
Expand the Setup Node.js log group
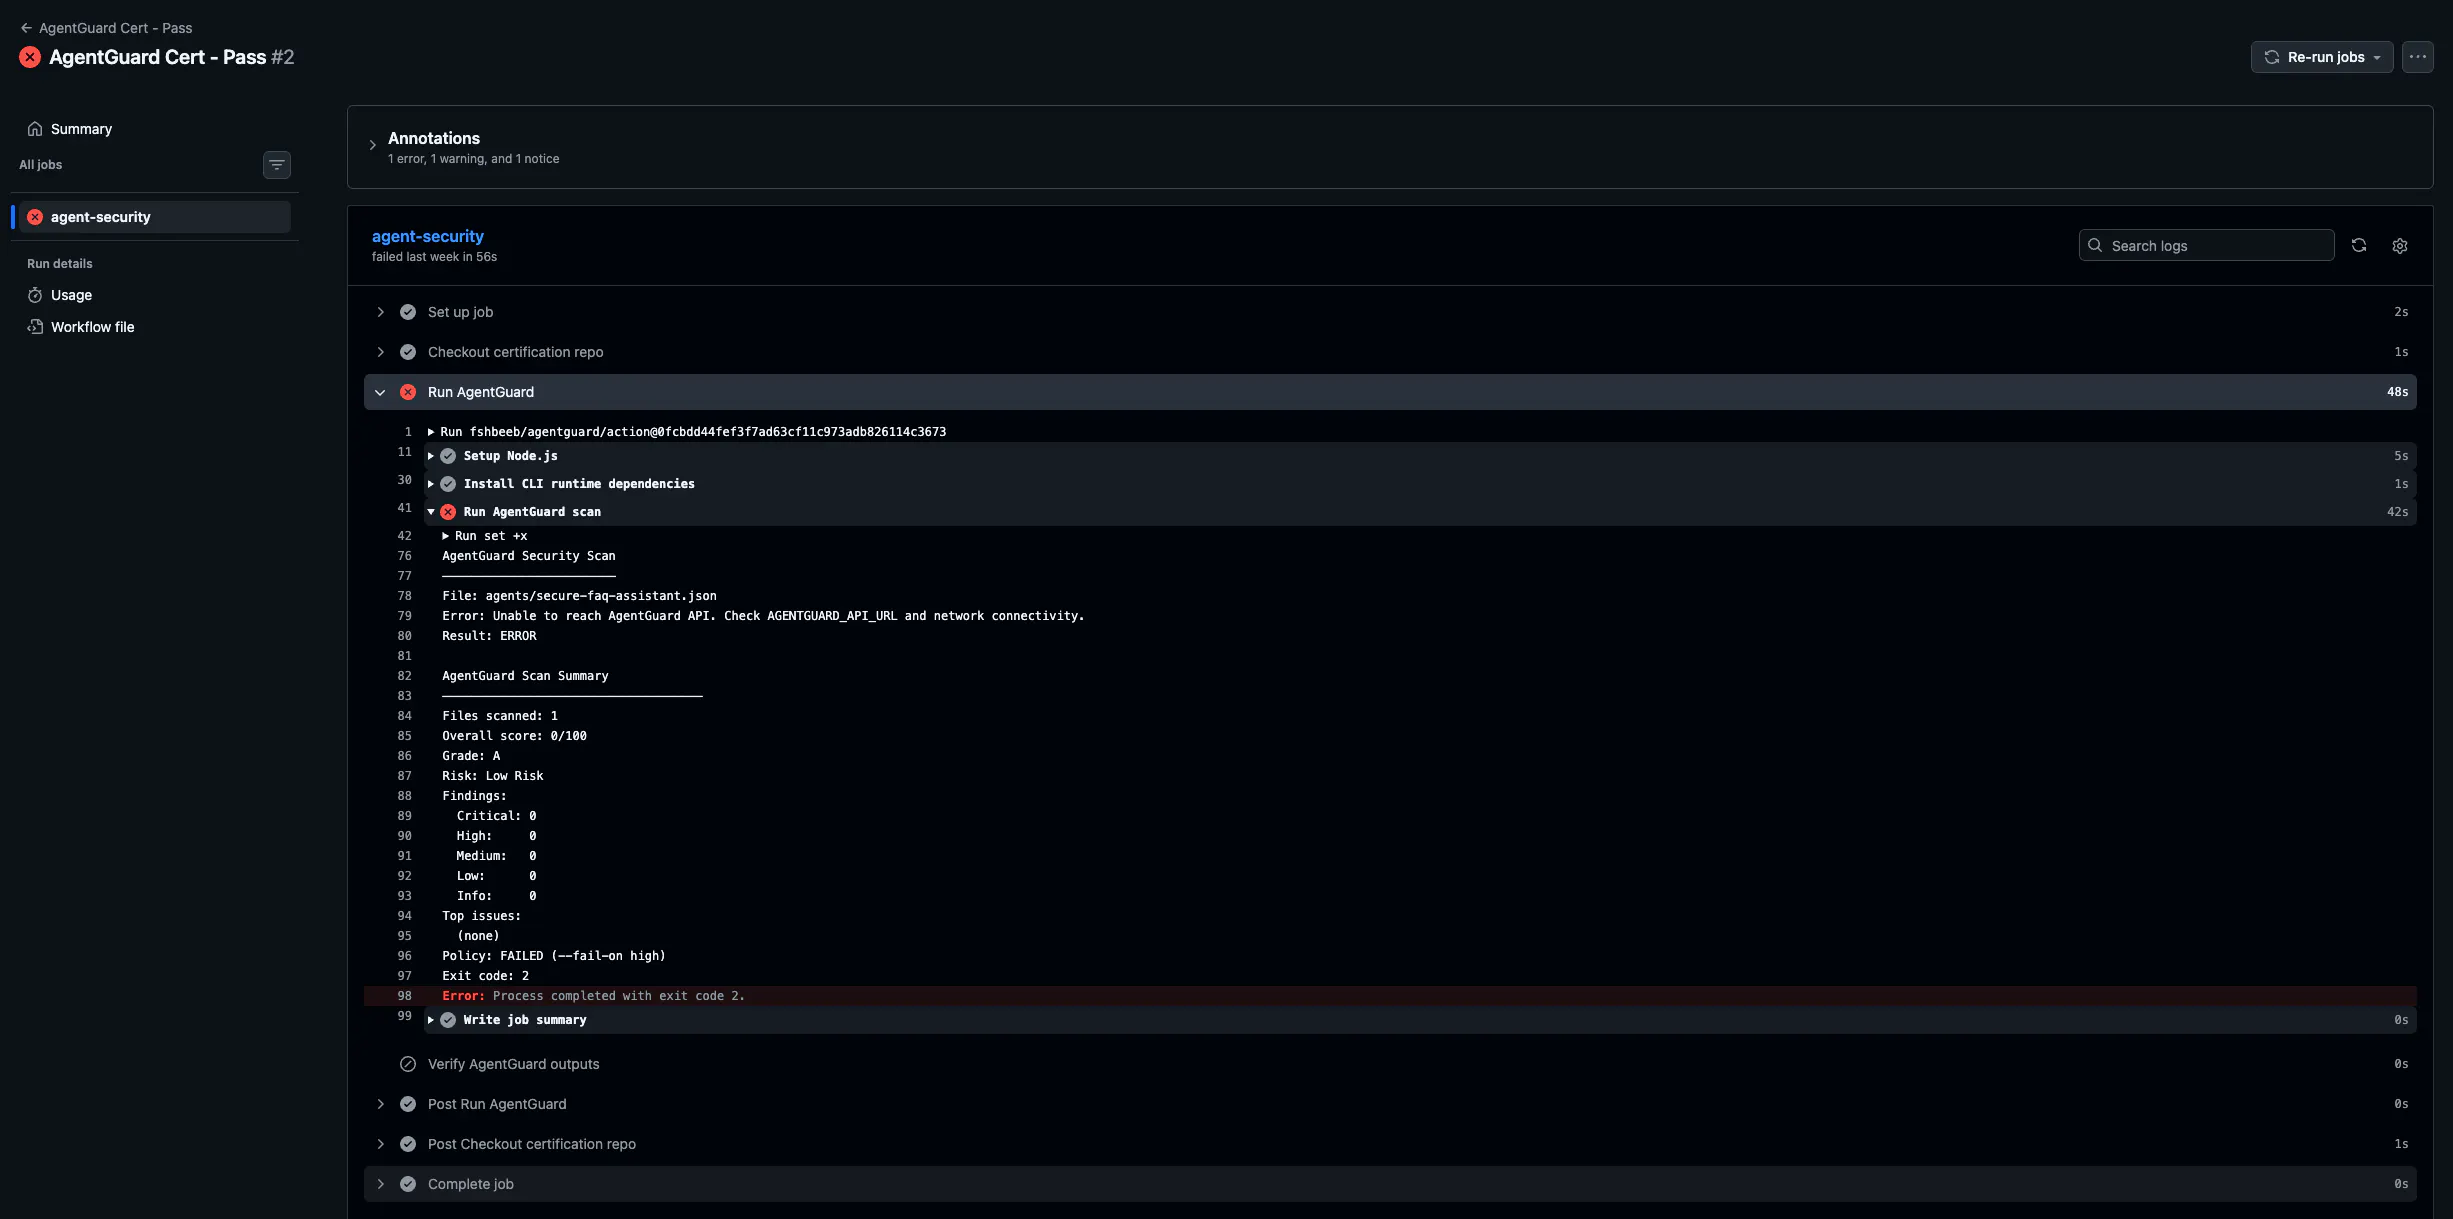[x=431, y=456]
